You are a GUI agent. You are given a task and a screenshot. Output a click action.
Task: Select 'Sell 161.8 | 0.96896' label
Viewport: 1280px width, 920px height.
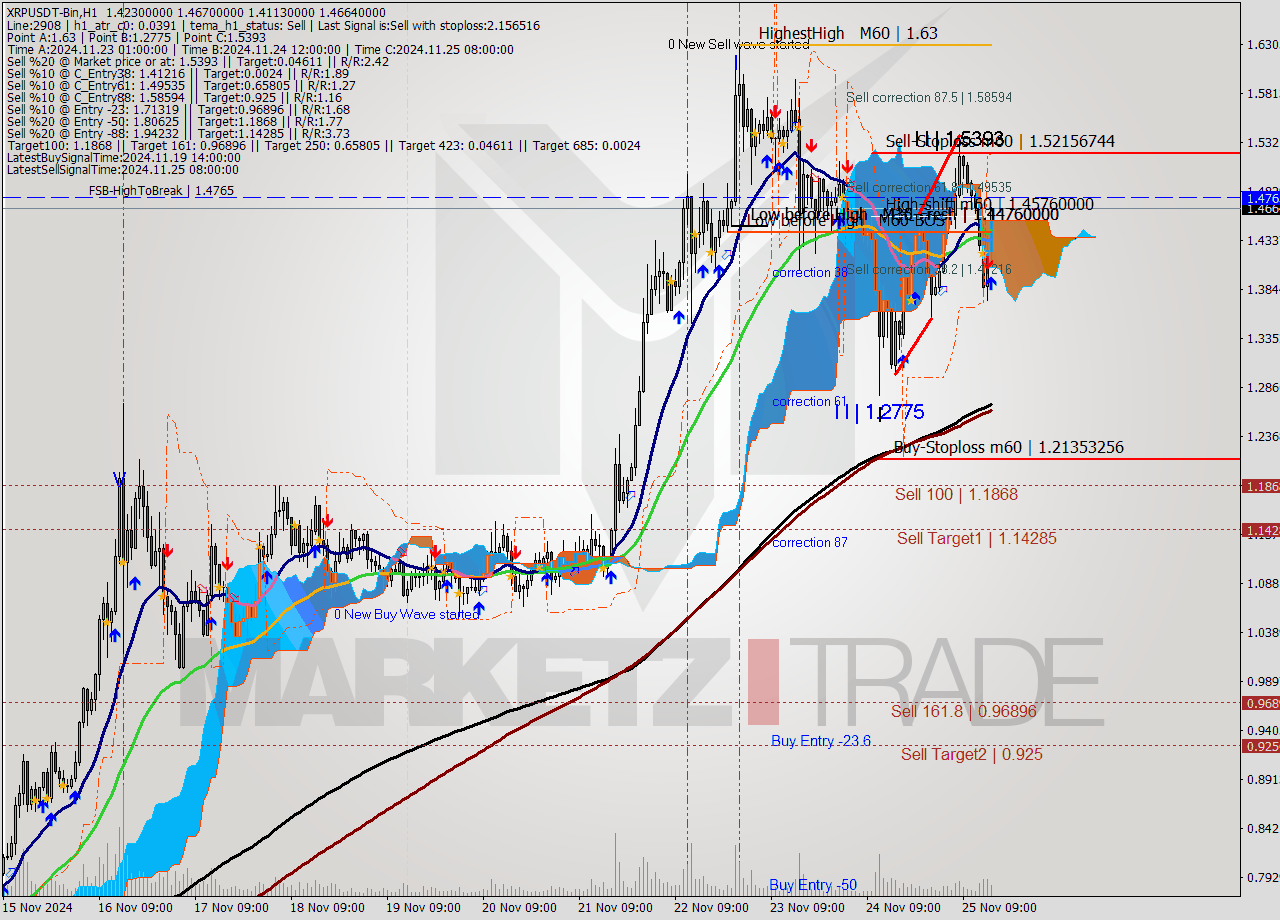[x=964, y=711]
